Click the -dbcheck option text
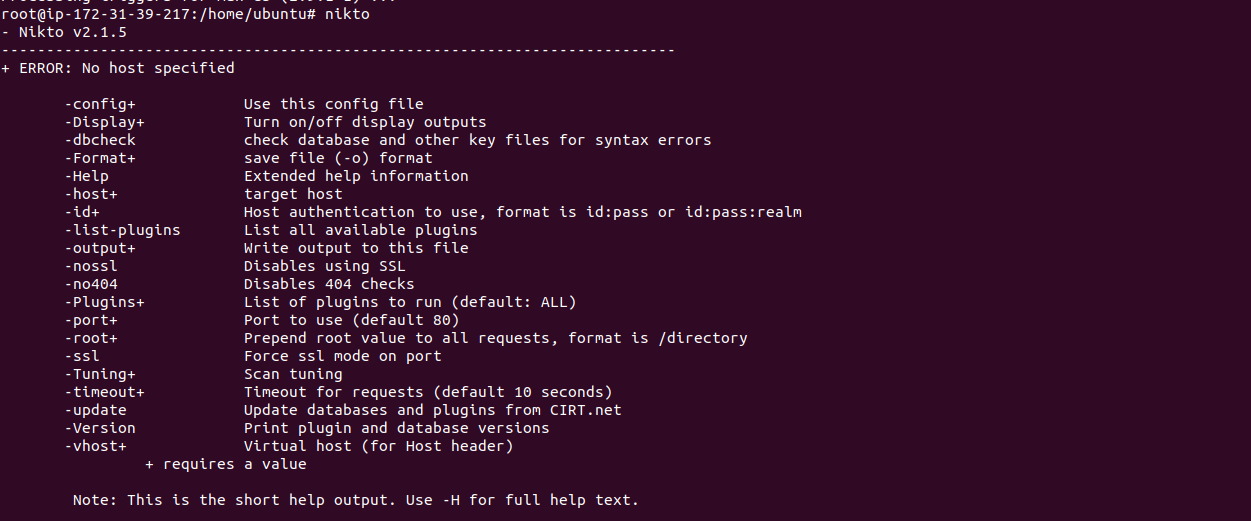 pyautogui.click(x=100, y=140)
